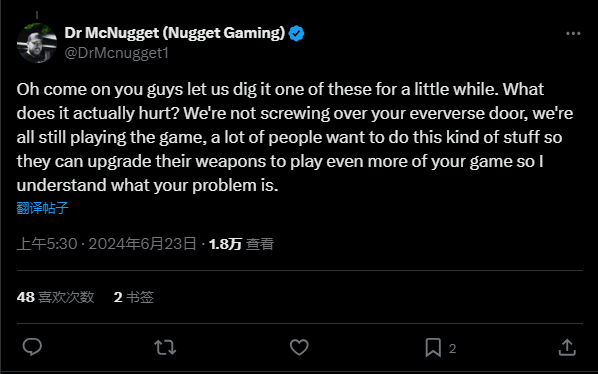Toggle the bookmark icon
Image resolution: width=598 pixels, height=374 pixels.
pos(433,347)
